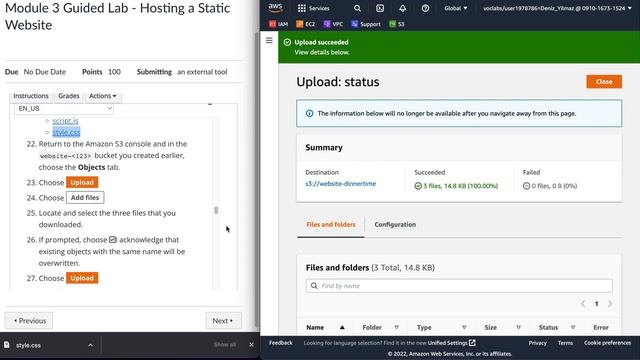Viewport: 640px width, 360px height.
Task: Click the style.css file icon in downloads bar
Action: click(7, 345)
